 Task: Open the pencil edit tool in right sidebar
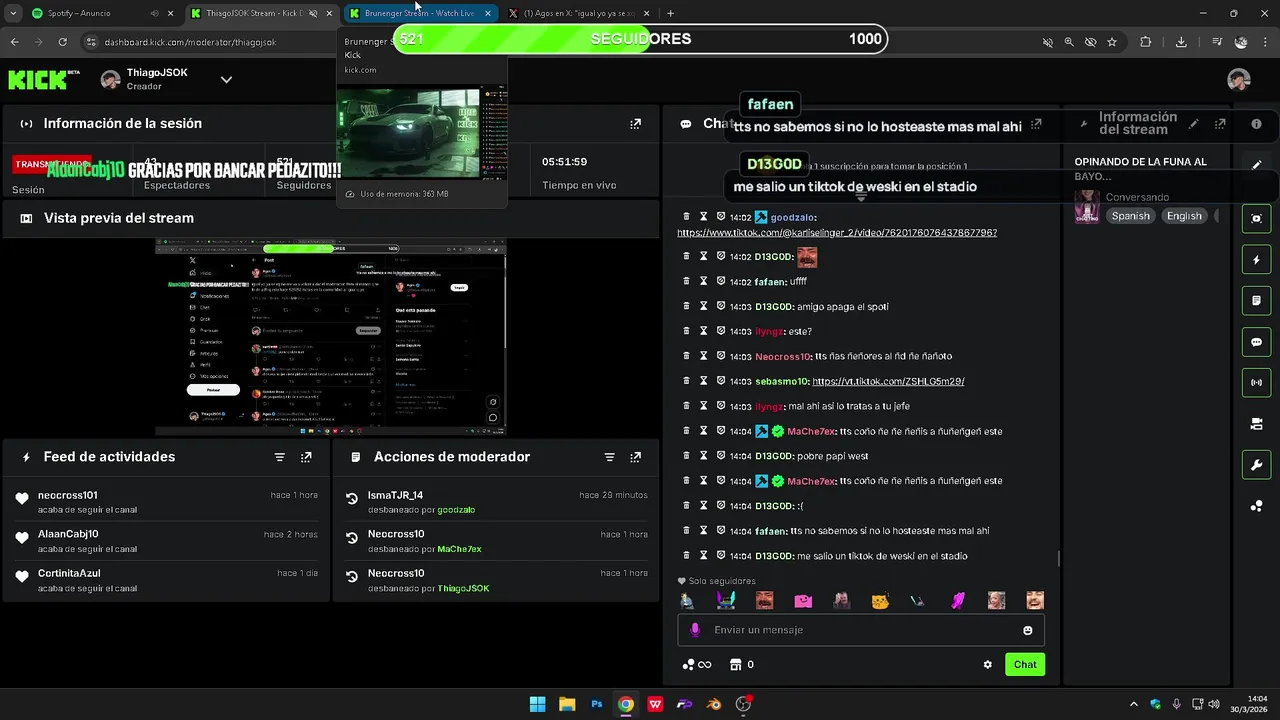(1256, 165)
